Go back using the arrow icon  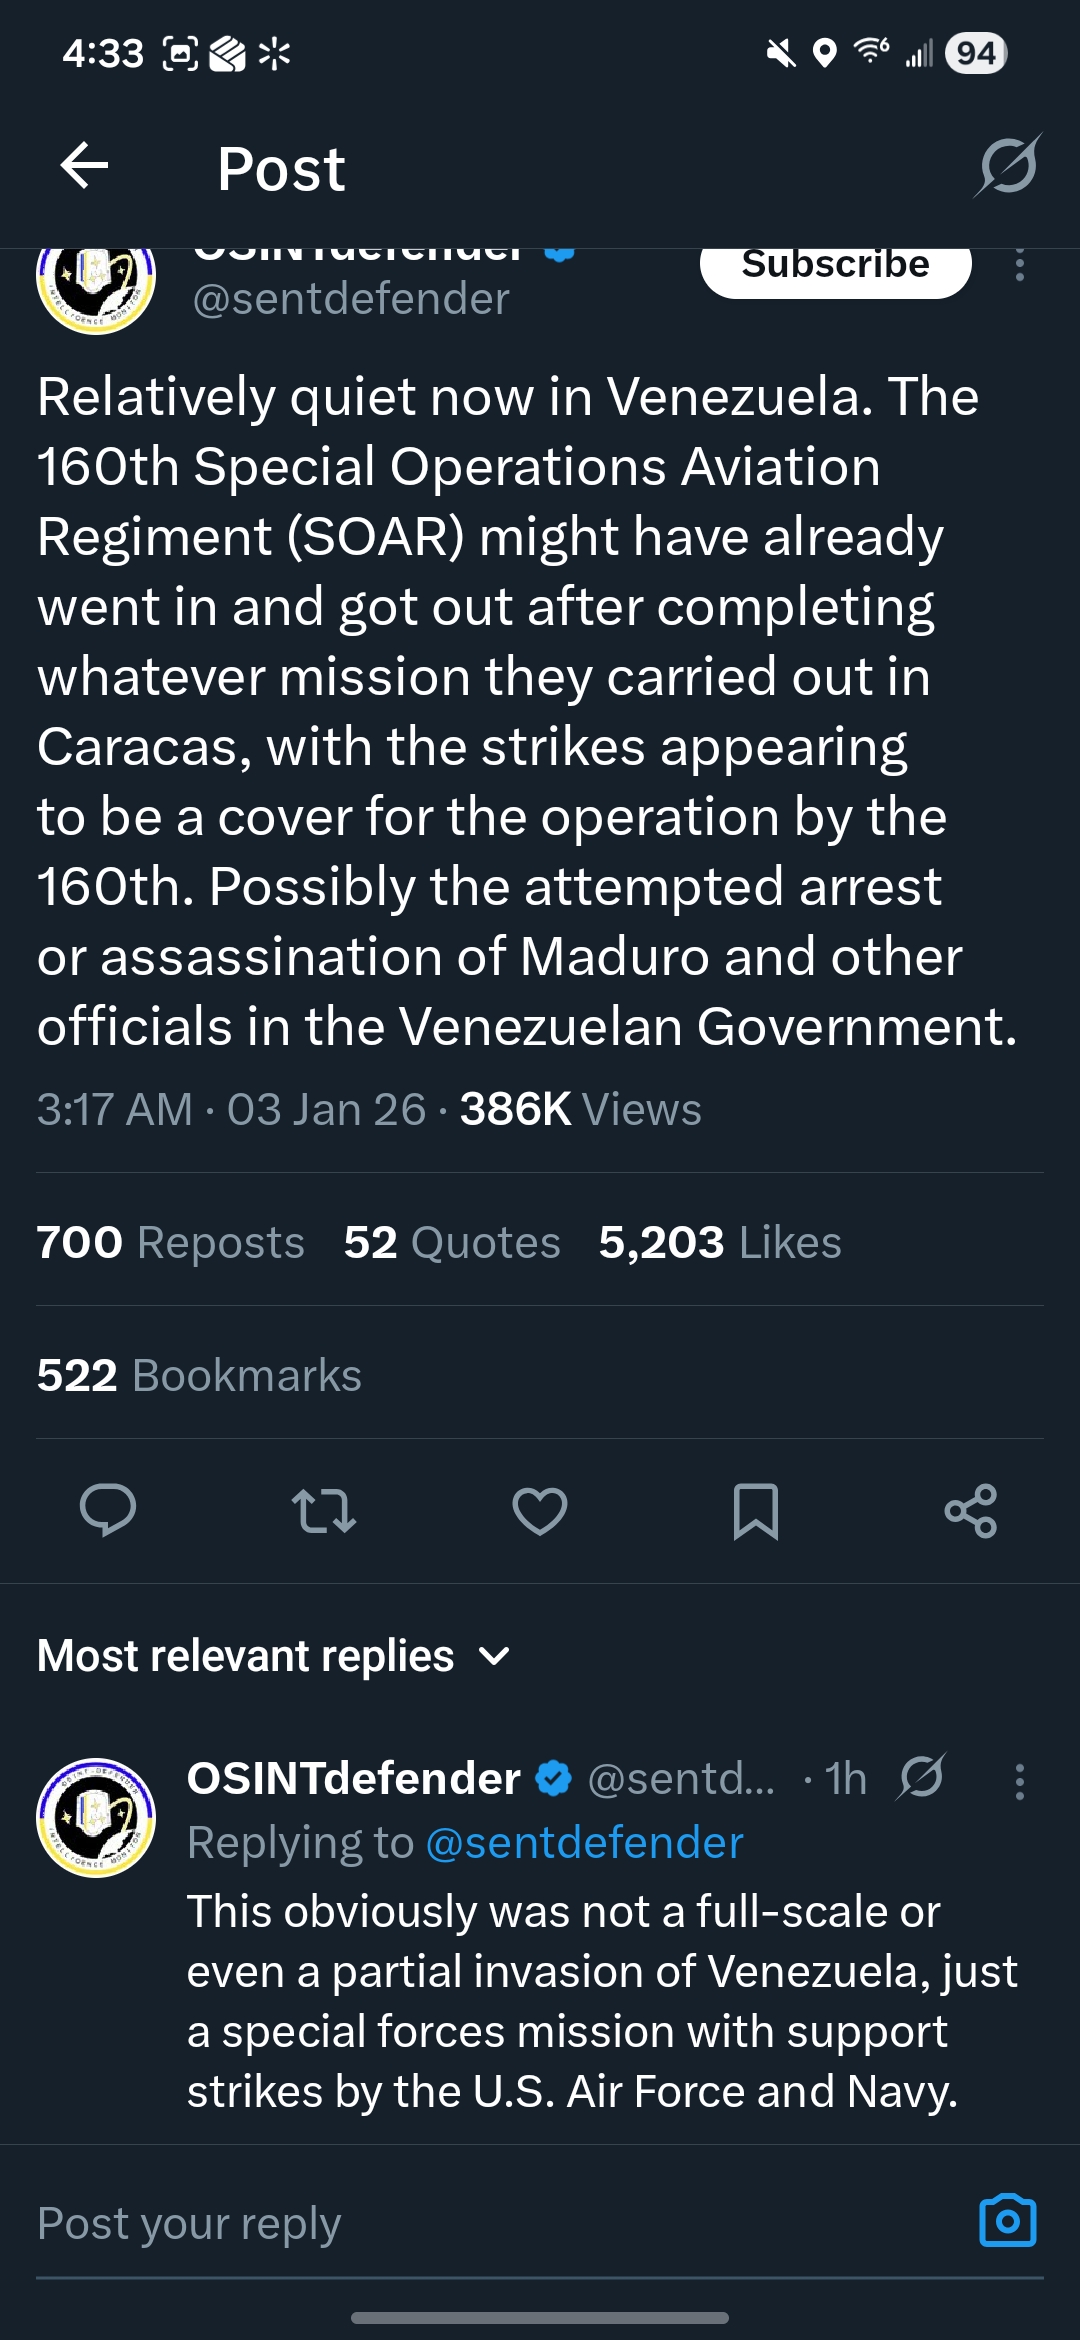click(85, 166)
